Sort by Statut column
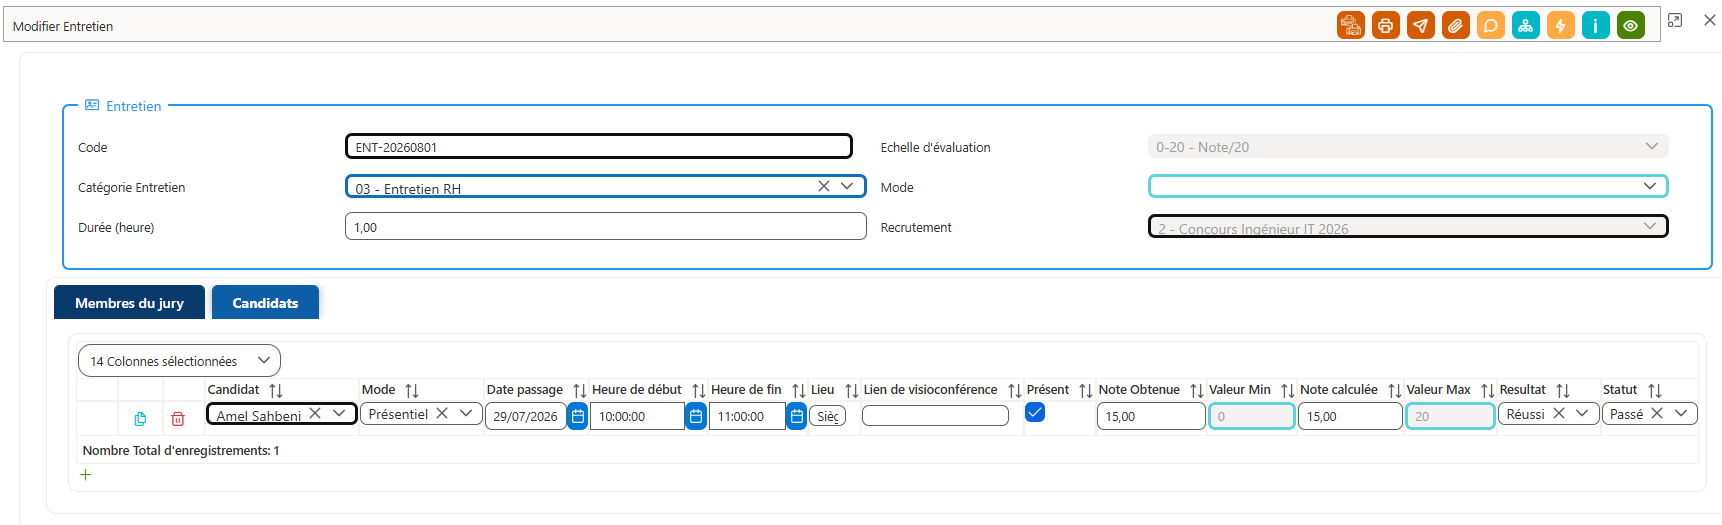This screenshot has width=1722, height=525. 1655,390
